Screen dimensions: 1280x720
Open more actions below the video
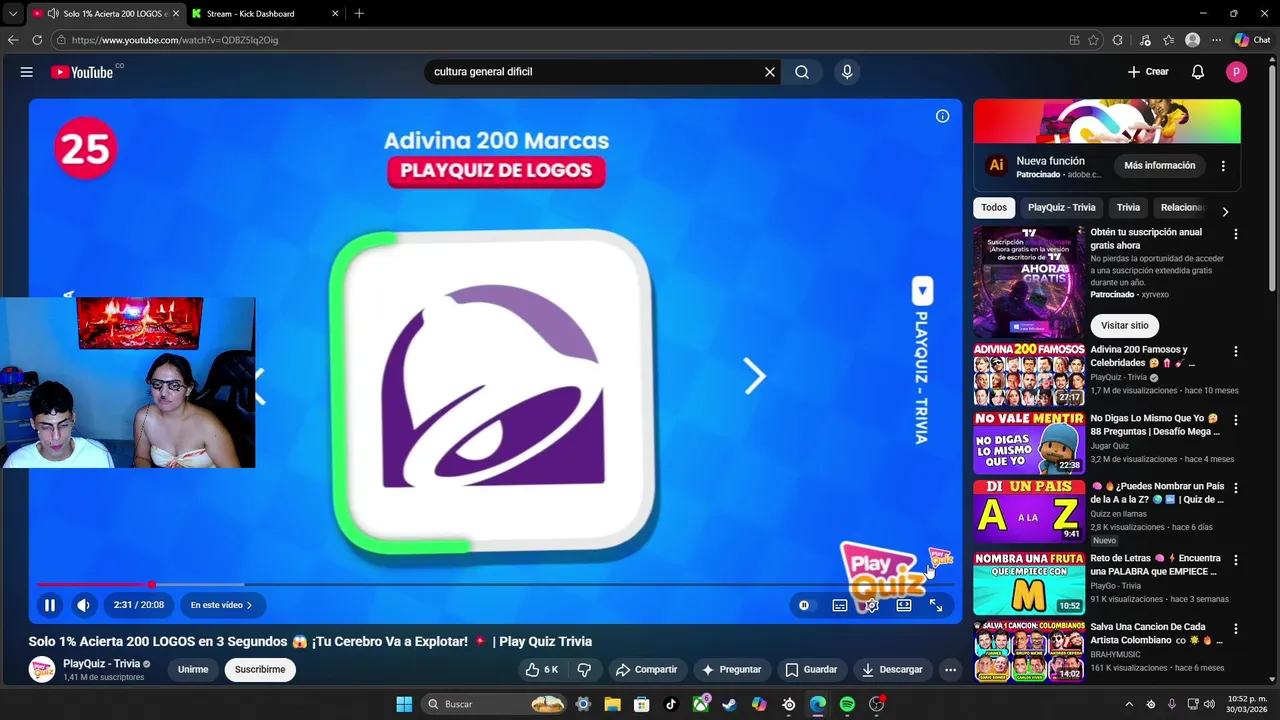[x=951, y=670]
